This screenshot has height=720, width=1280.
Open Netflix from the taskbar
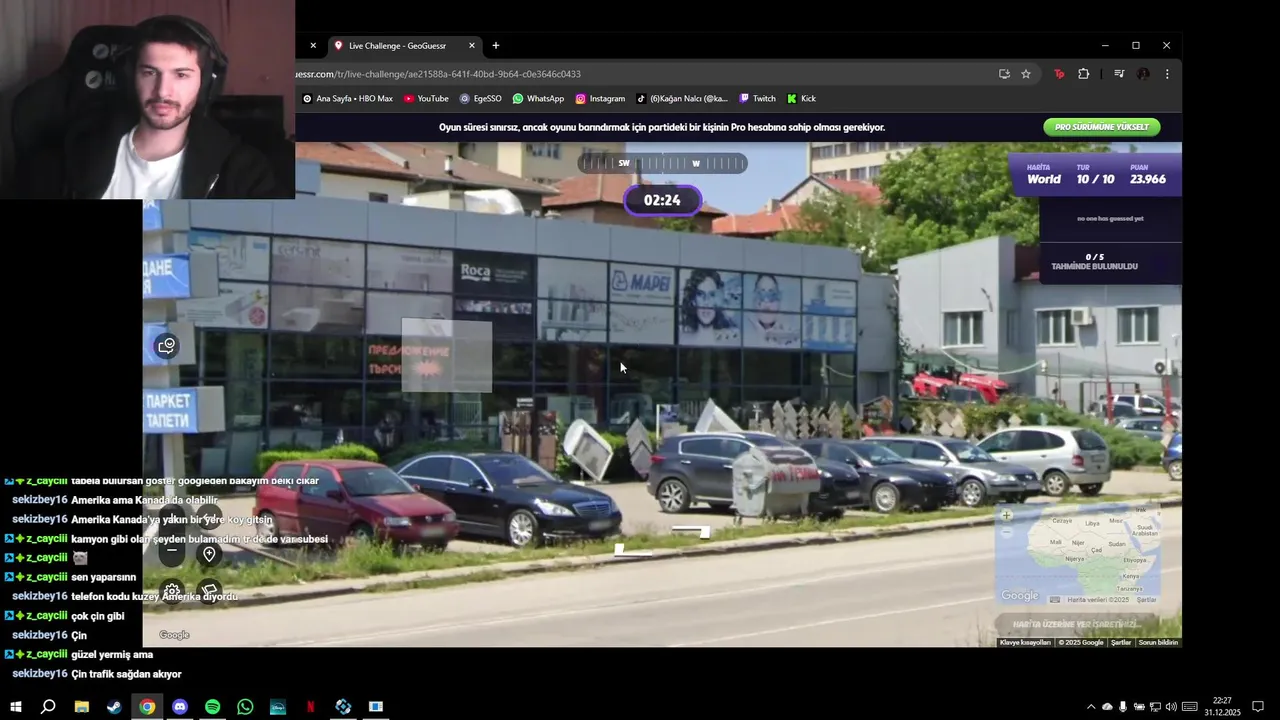click(x=310, y=707)
